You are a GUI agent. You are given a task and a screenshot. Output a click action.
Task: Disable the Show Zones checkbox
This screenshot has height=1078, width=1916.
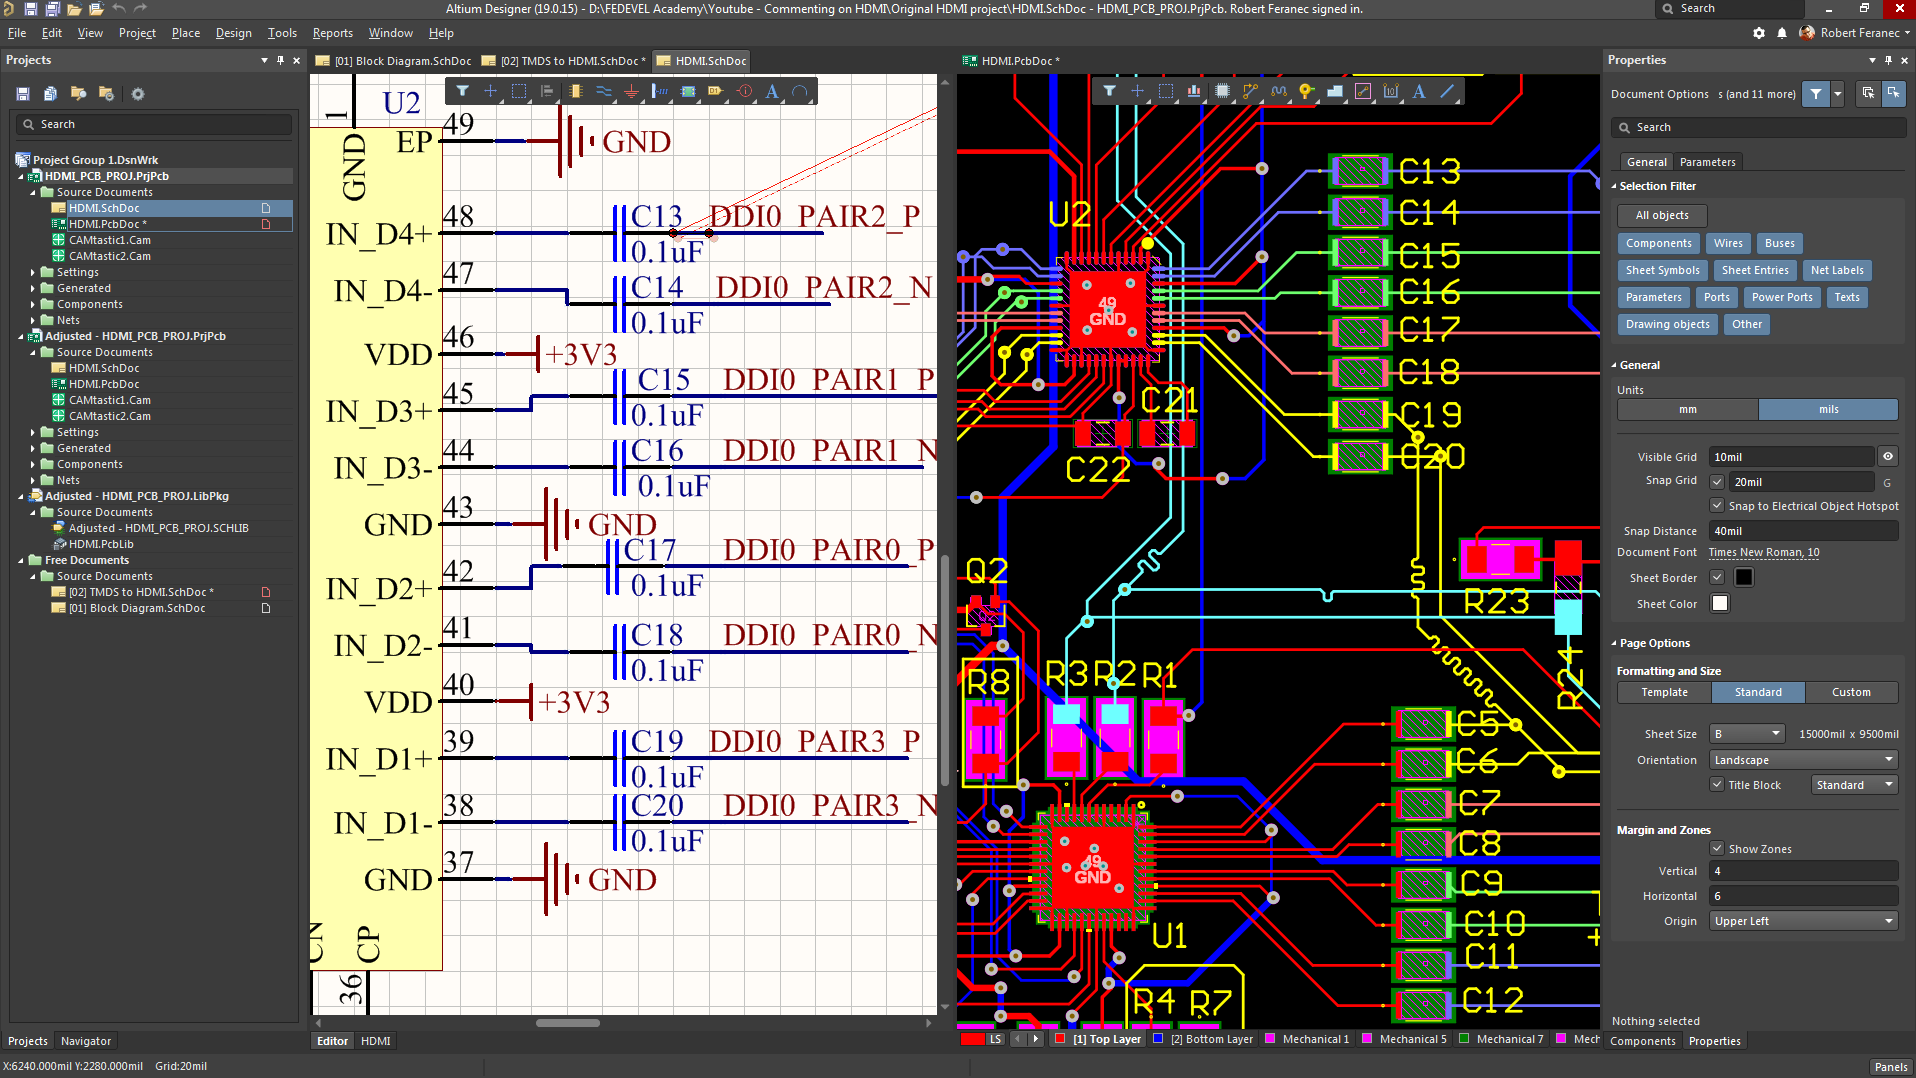1717,849
